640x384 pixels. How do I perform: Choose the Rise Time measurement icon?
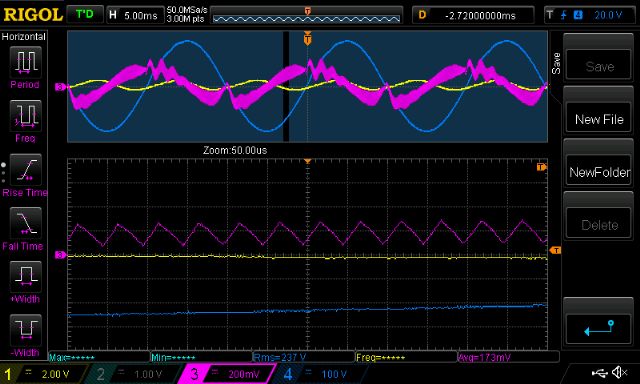tap(25, 170)
